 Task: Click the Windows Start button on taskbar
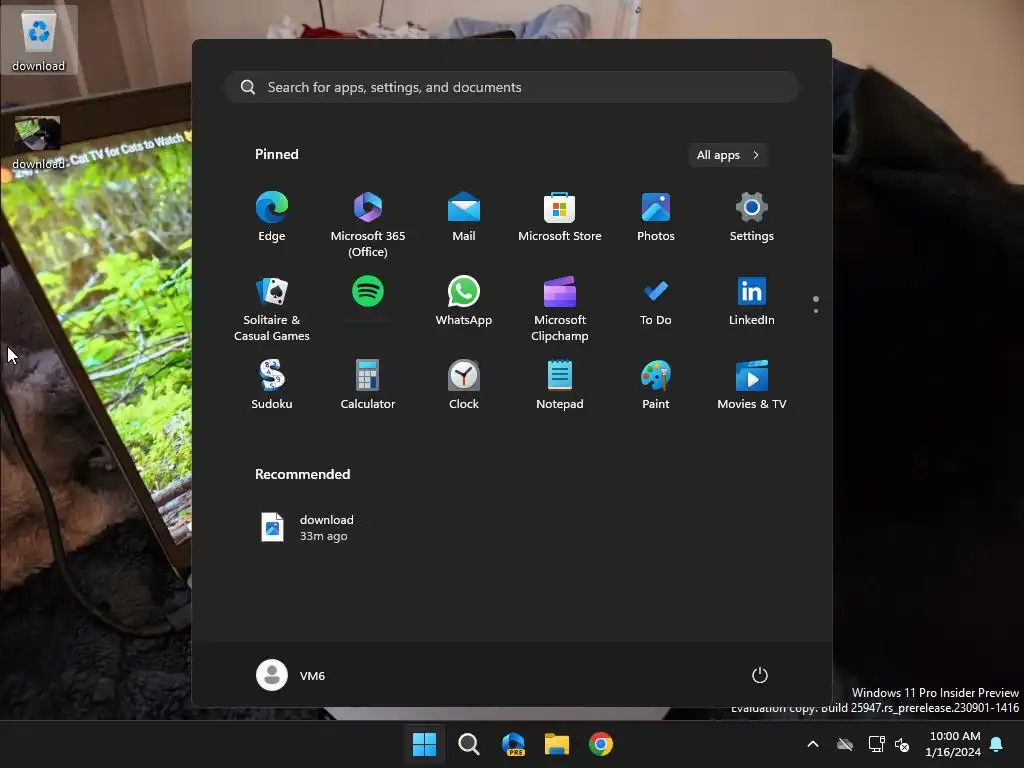click(424, 744)
